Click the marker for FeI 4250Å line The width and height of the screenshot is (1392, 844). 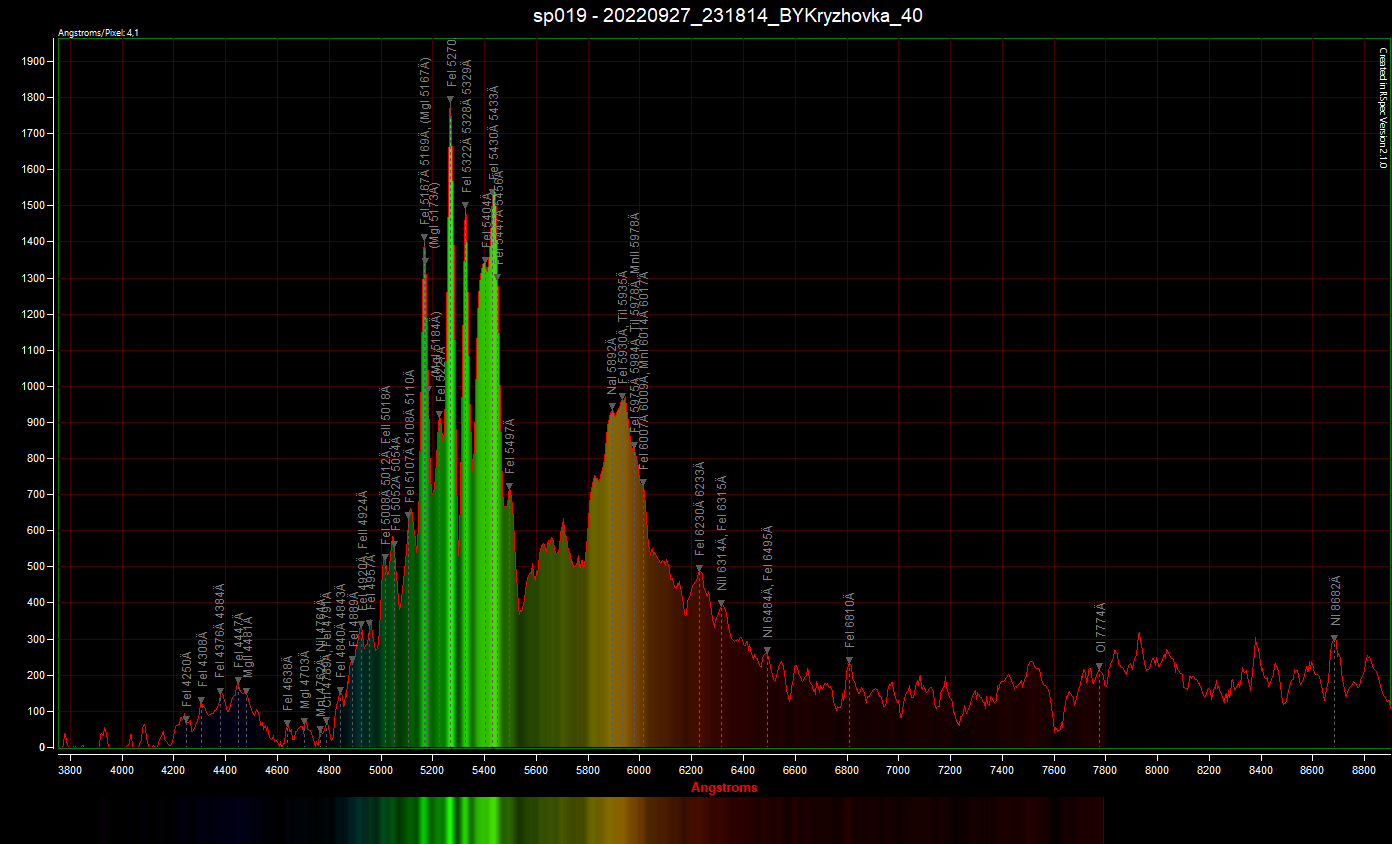(186, 718)
